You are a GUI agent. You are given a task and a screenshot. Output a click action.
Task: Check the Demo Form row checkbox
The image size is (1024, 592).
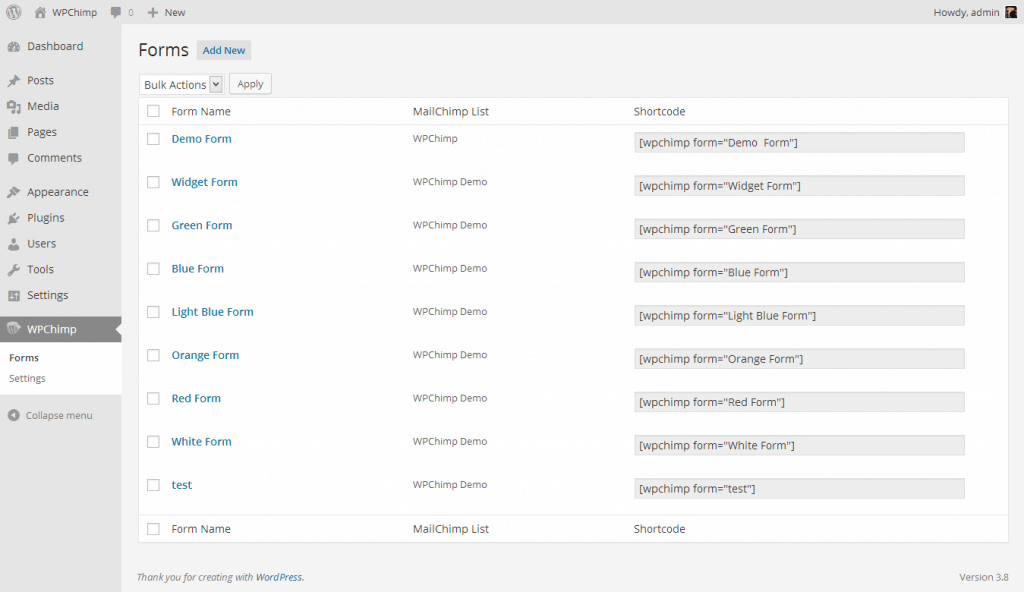[x=153, y=139]
